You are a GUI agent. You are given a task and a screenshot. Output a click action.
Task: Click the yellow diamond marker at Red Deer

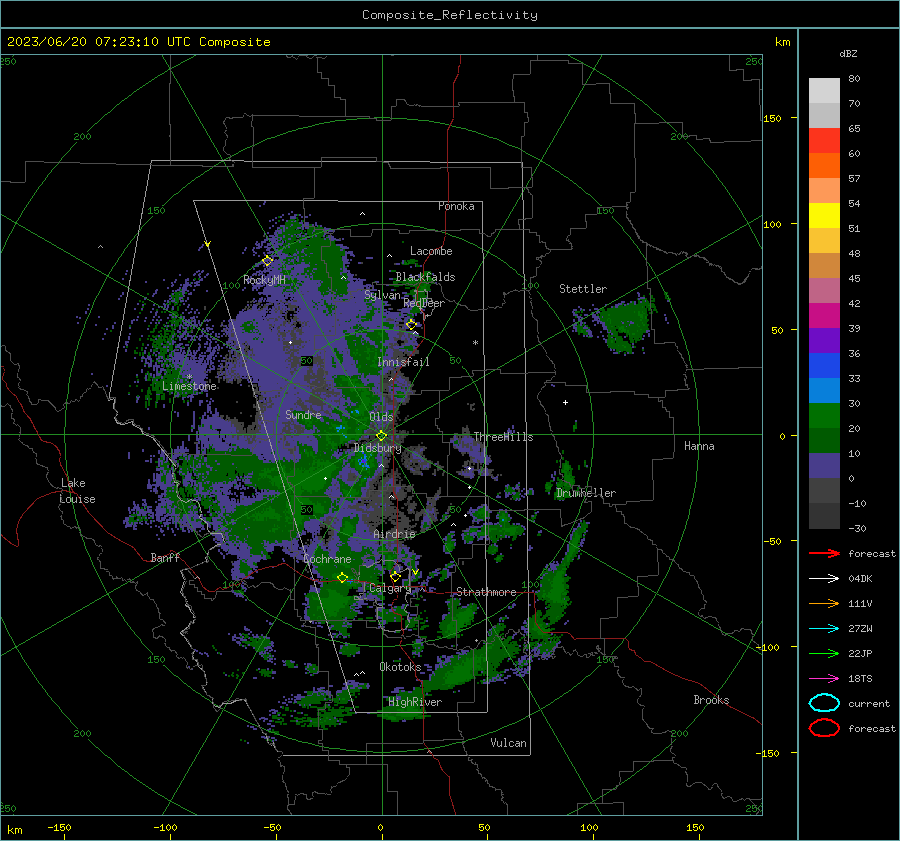[x=411, y=325]
